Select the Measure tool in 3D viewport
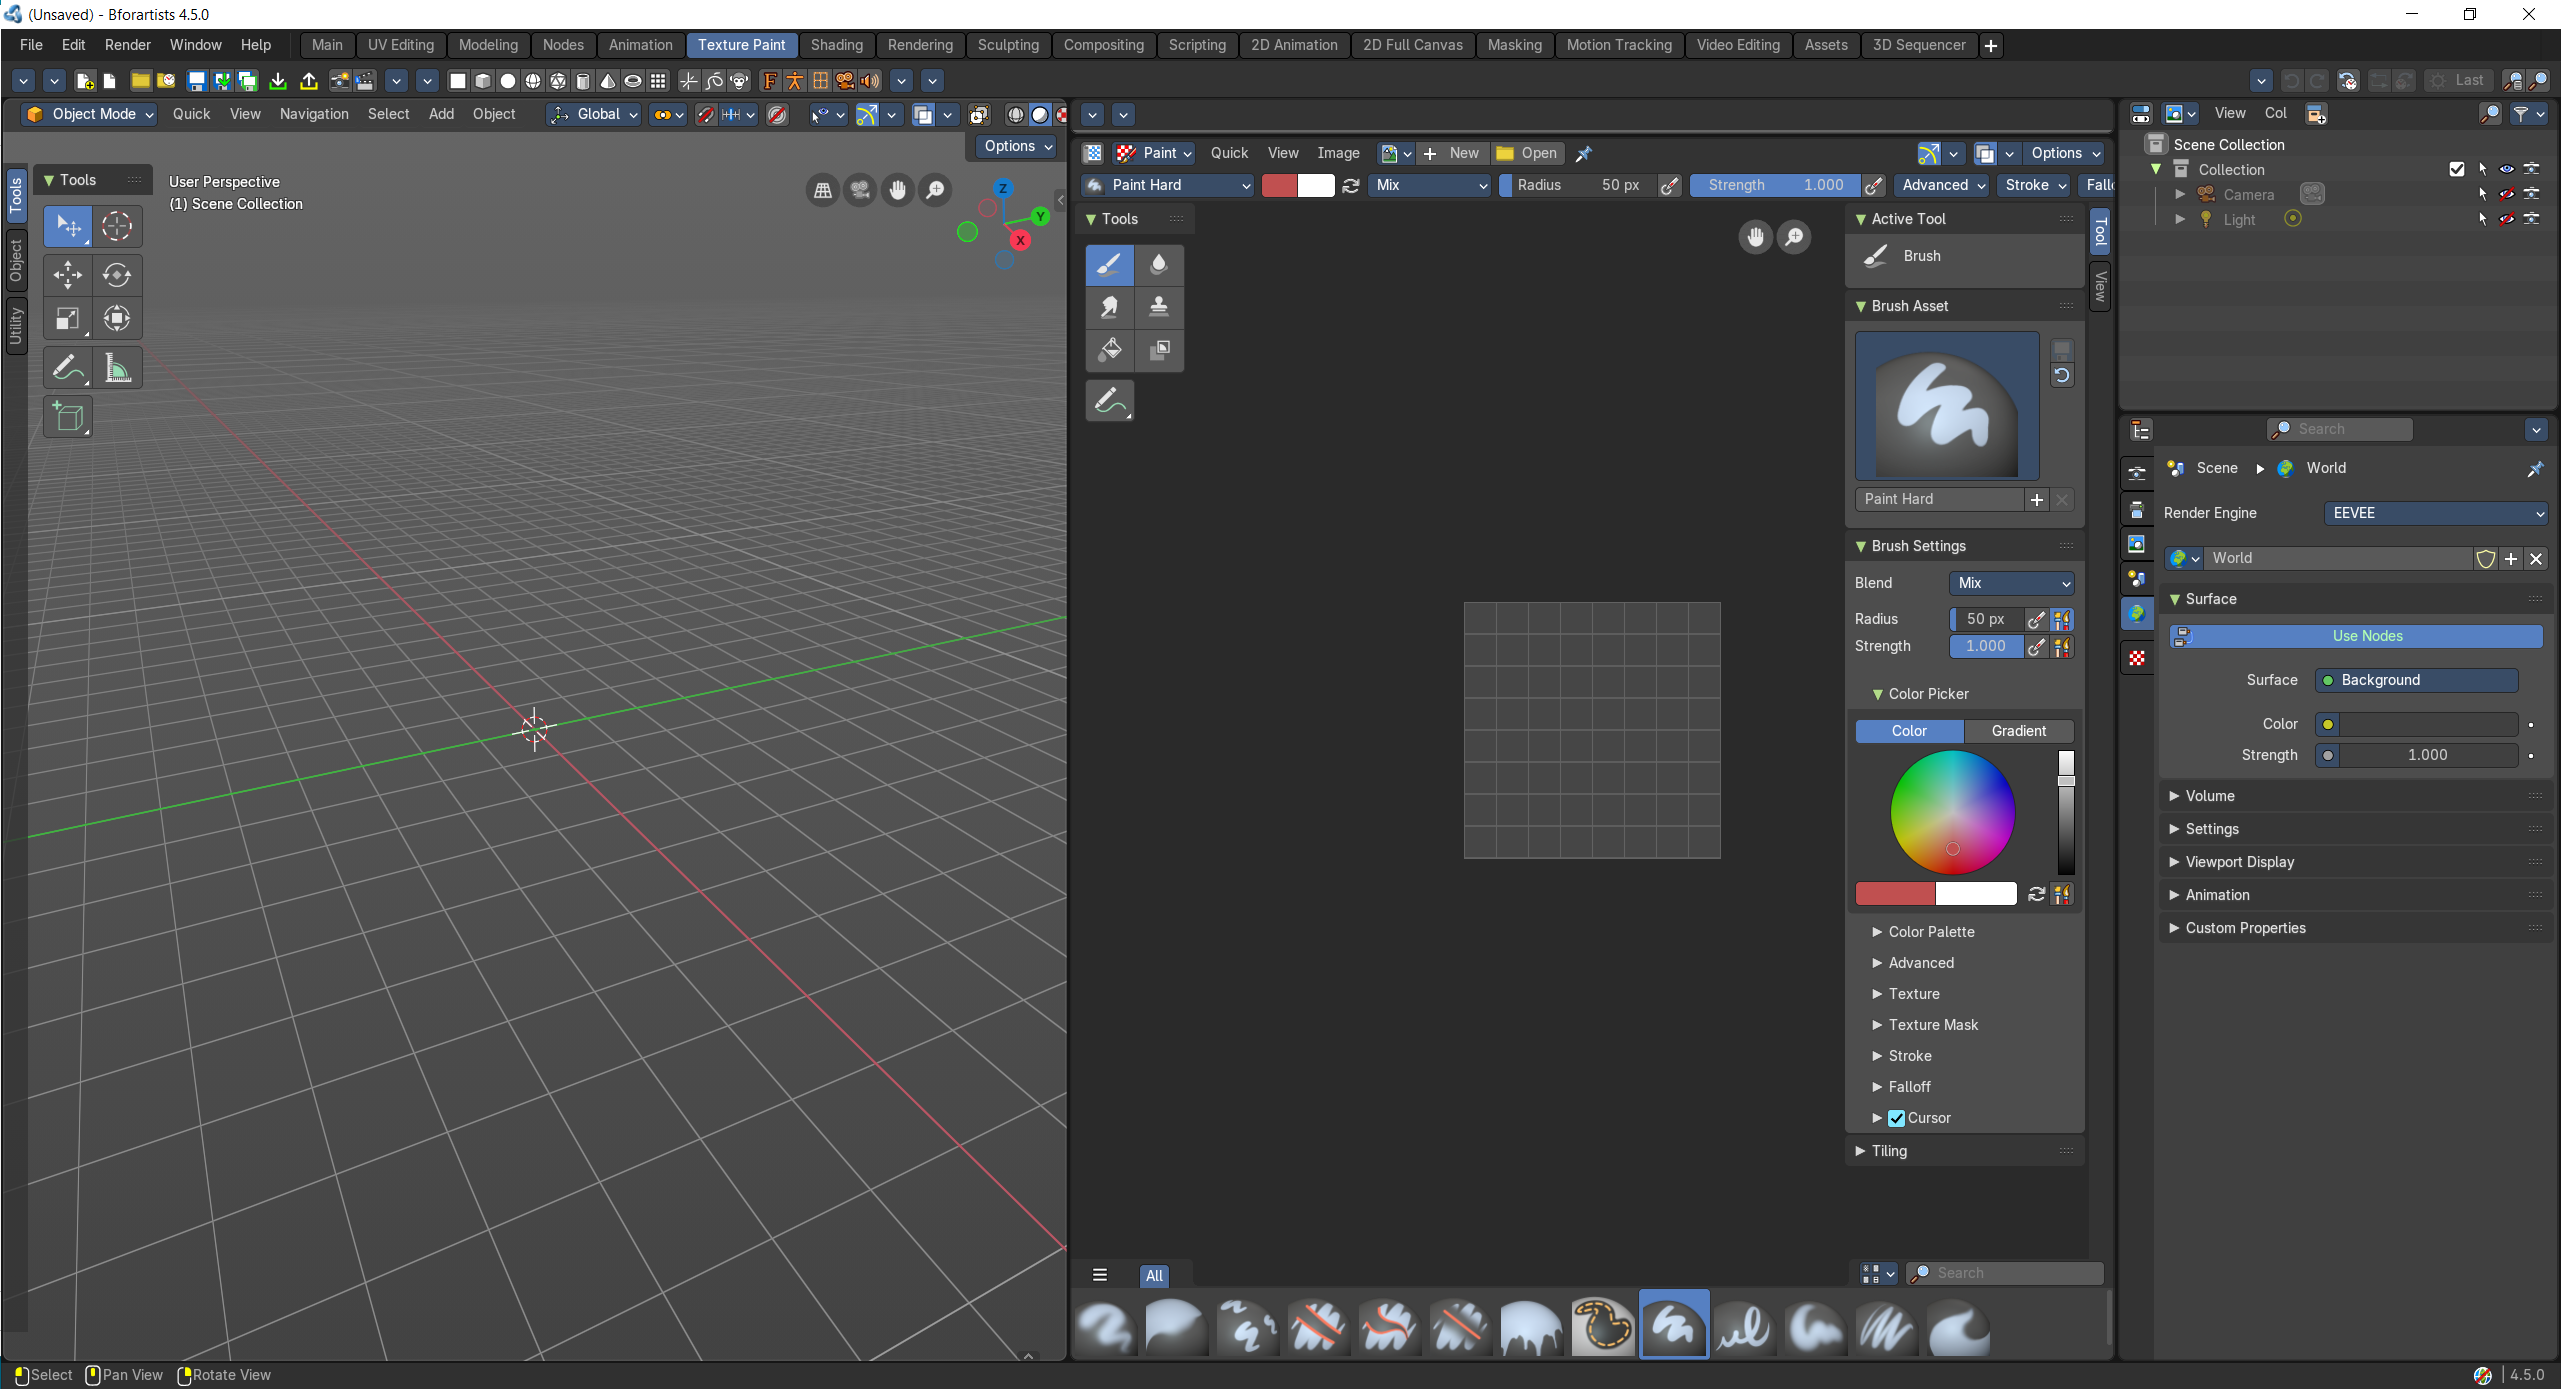The image size is (2561, 1389). click(117, 369)
